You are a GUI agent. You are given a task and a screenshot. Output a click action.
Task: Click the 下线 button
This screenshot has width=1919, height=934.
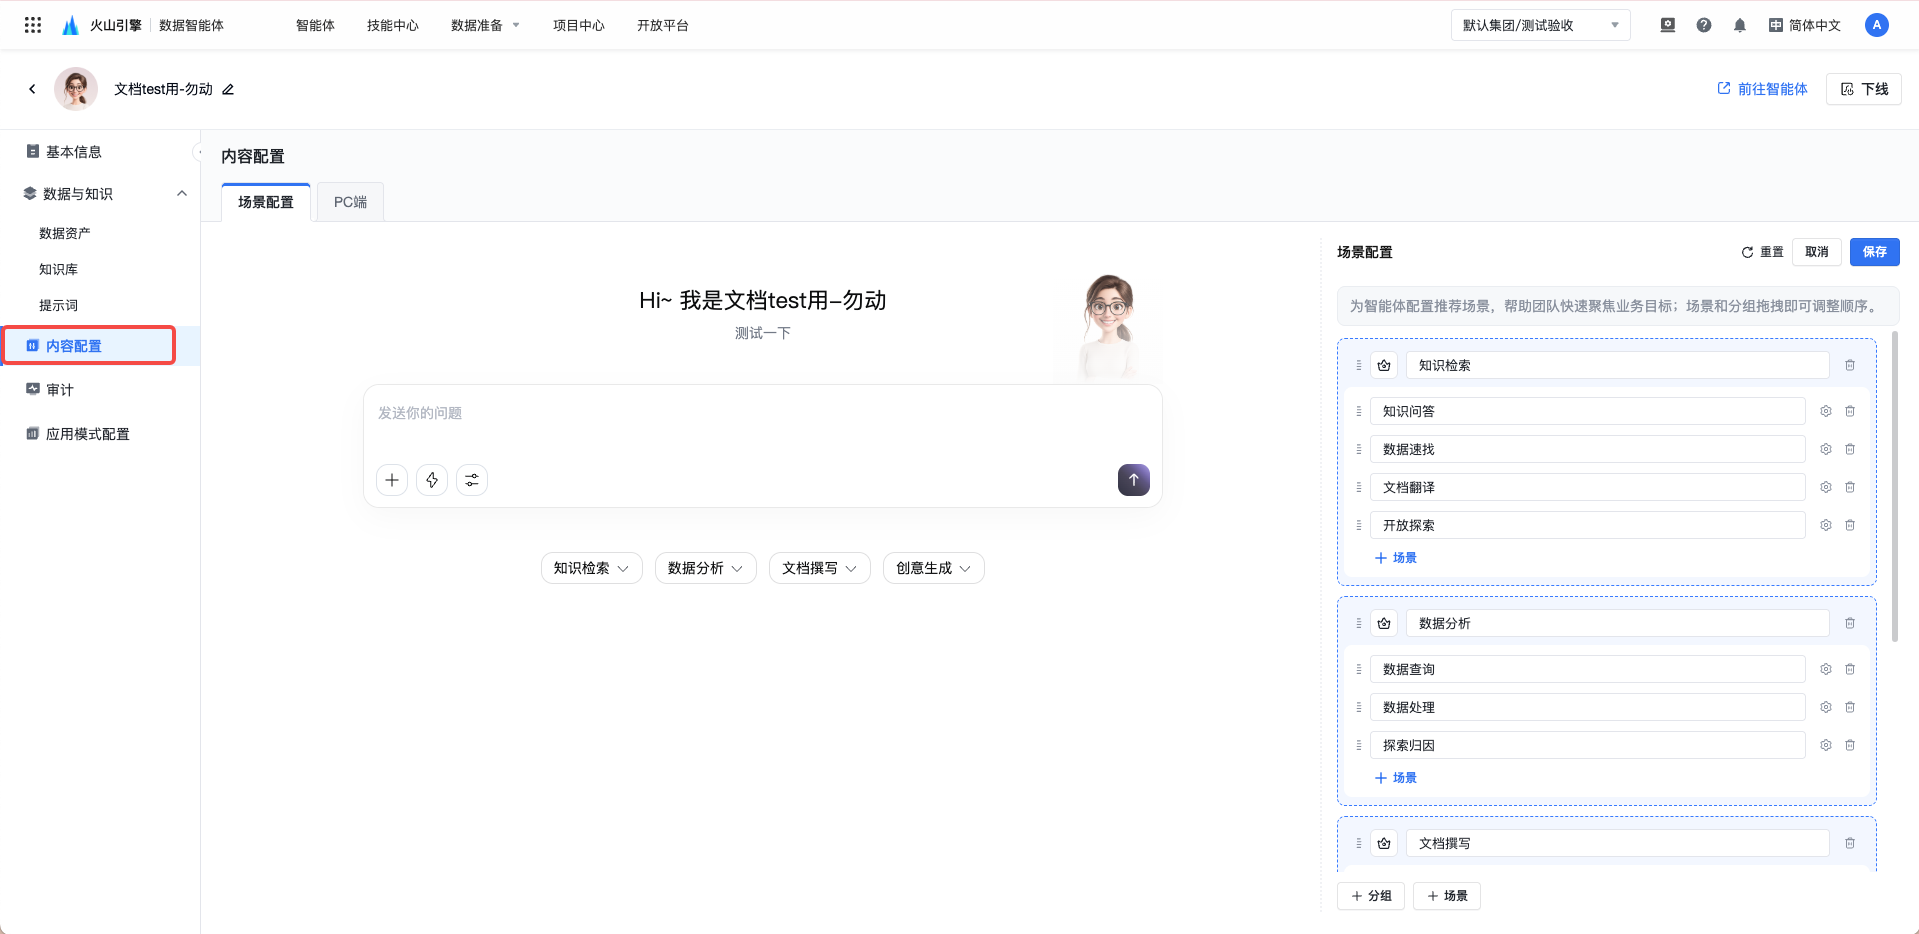[x=1864, y=89]
